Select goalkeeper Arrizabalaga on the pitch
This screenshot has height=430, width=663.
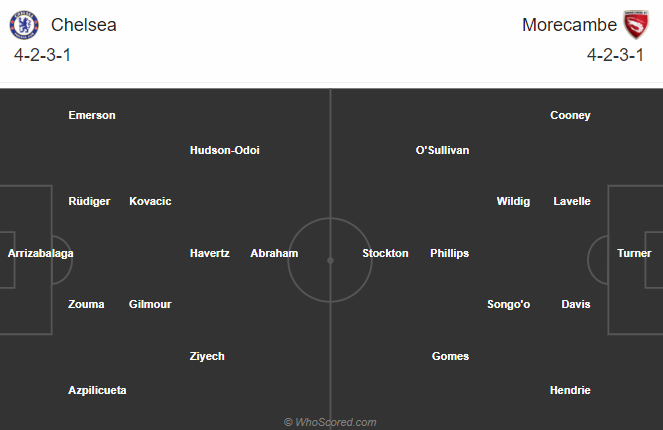pyautogui.click(x=41, y=253)
